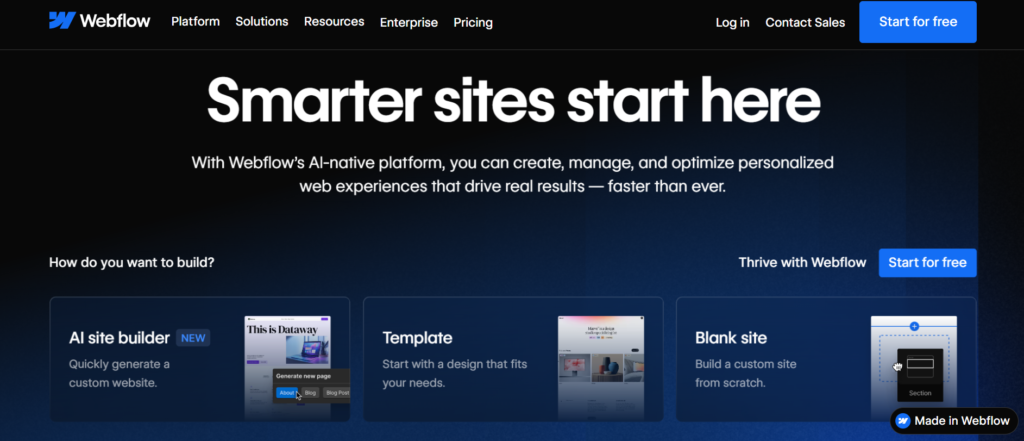The image size is (1024, 441).
Task: Open the Resources menu
Action: (x=334, y=22)
